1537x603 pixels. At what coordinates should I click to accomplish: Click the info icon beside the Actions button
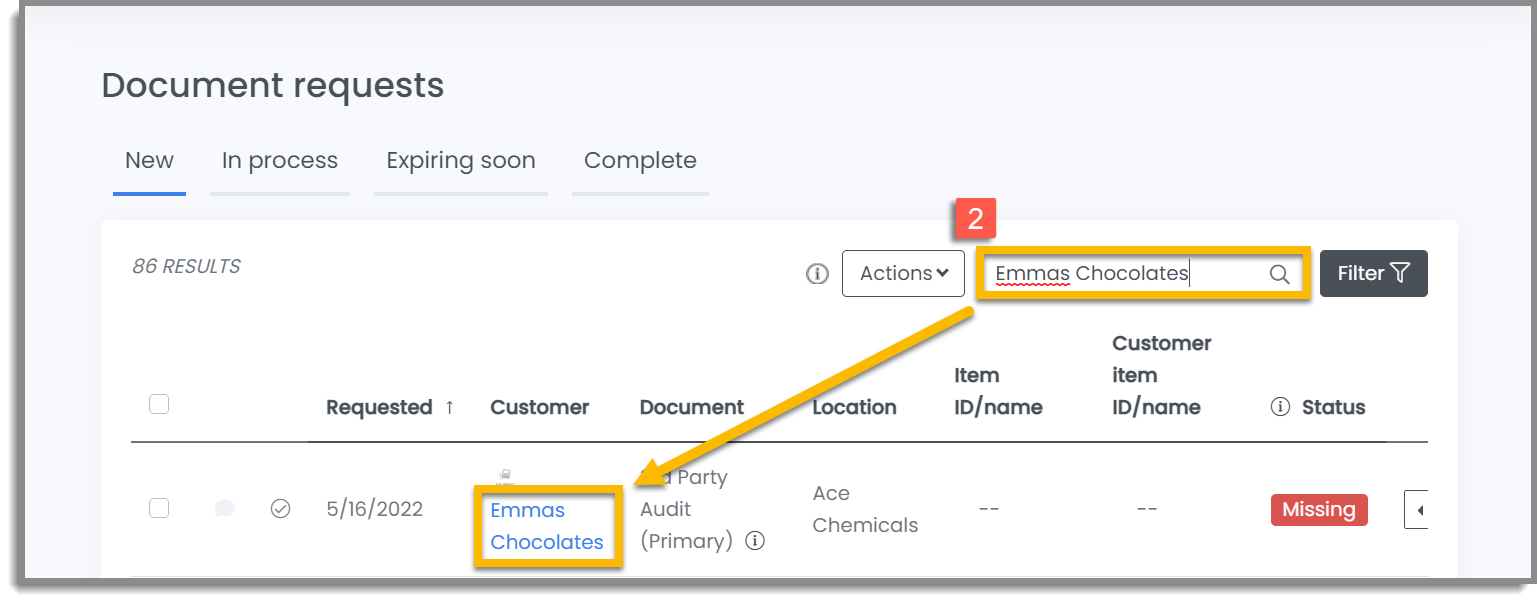(817, 273)
